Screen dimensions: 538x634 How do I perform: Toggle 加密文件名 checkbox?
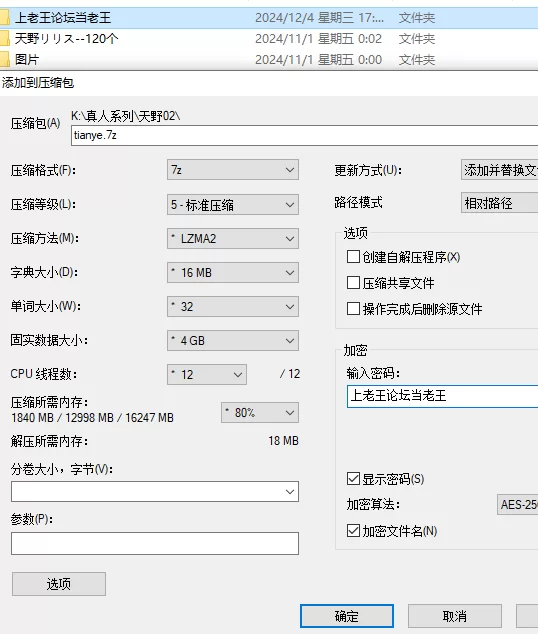click(353, 530)
